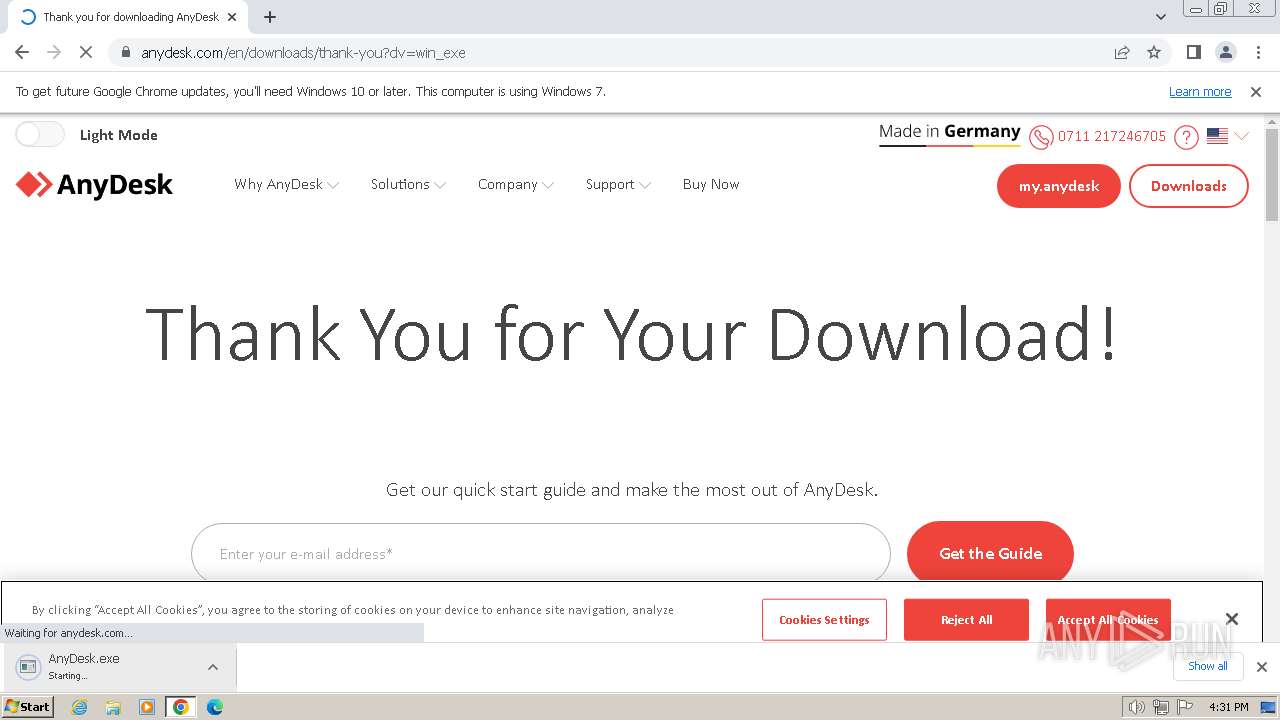Click Reject All cookies
The width and height of the screenshot is (1280, 720).
(x=966, y=619)
